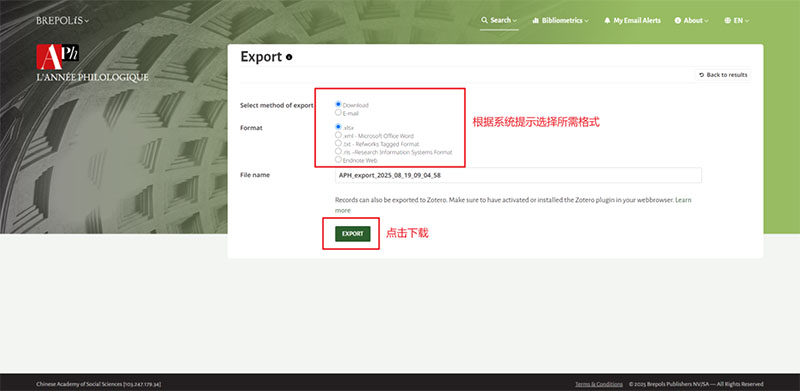Expand the About dropdown menu
This screenshot has width=800, height=391.
[692, 20]
